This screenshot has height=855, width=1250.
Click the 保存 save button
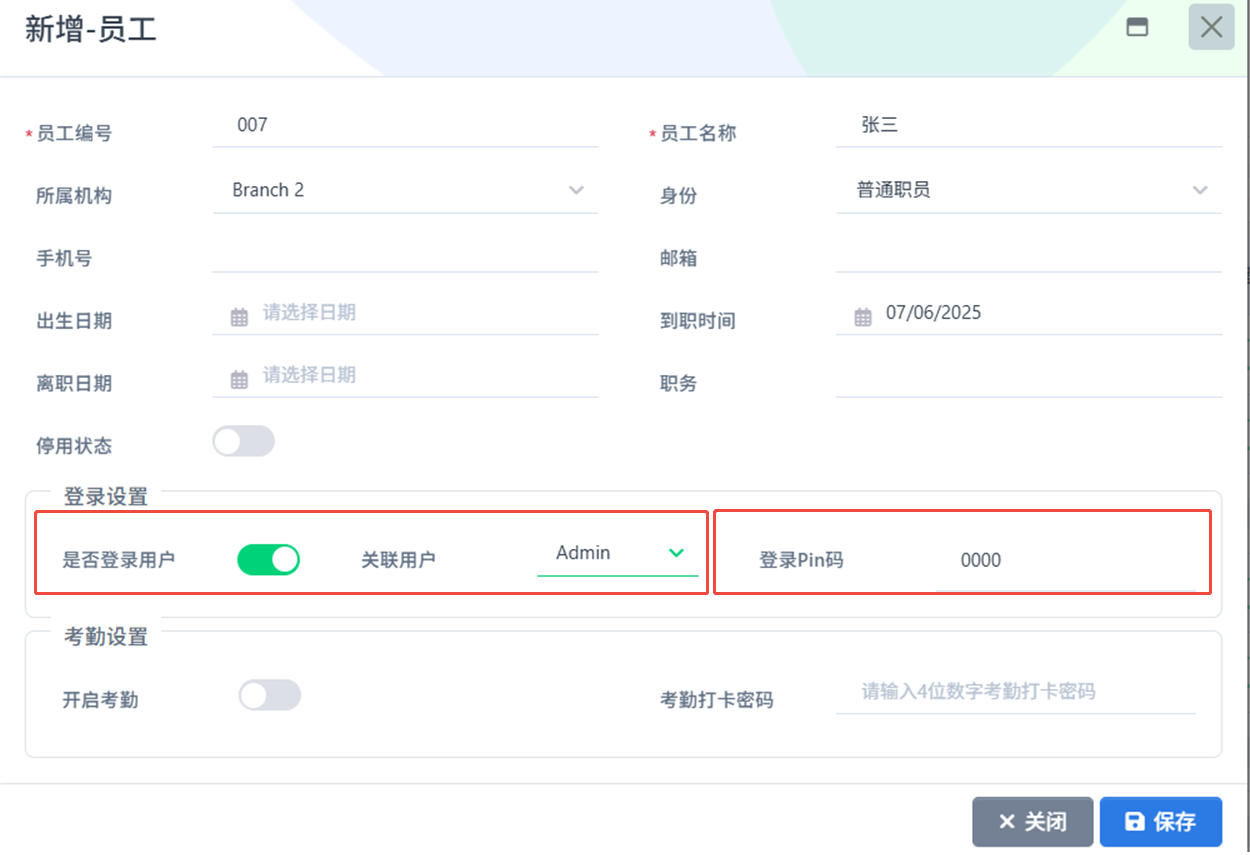point(1161,822)
